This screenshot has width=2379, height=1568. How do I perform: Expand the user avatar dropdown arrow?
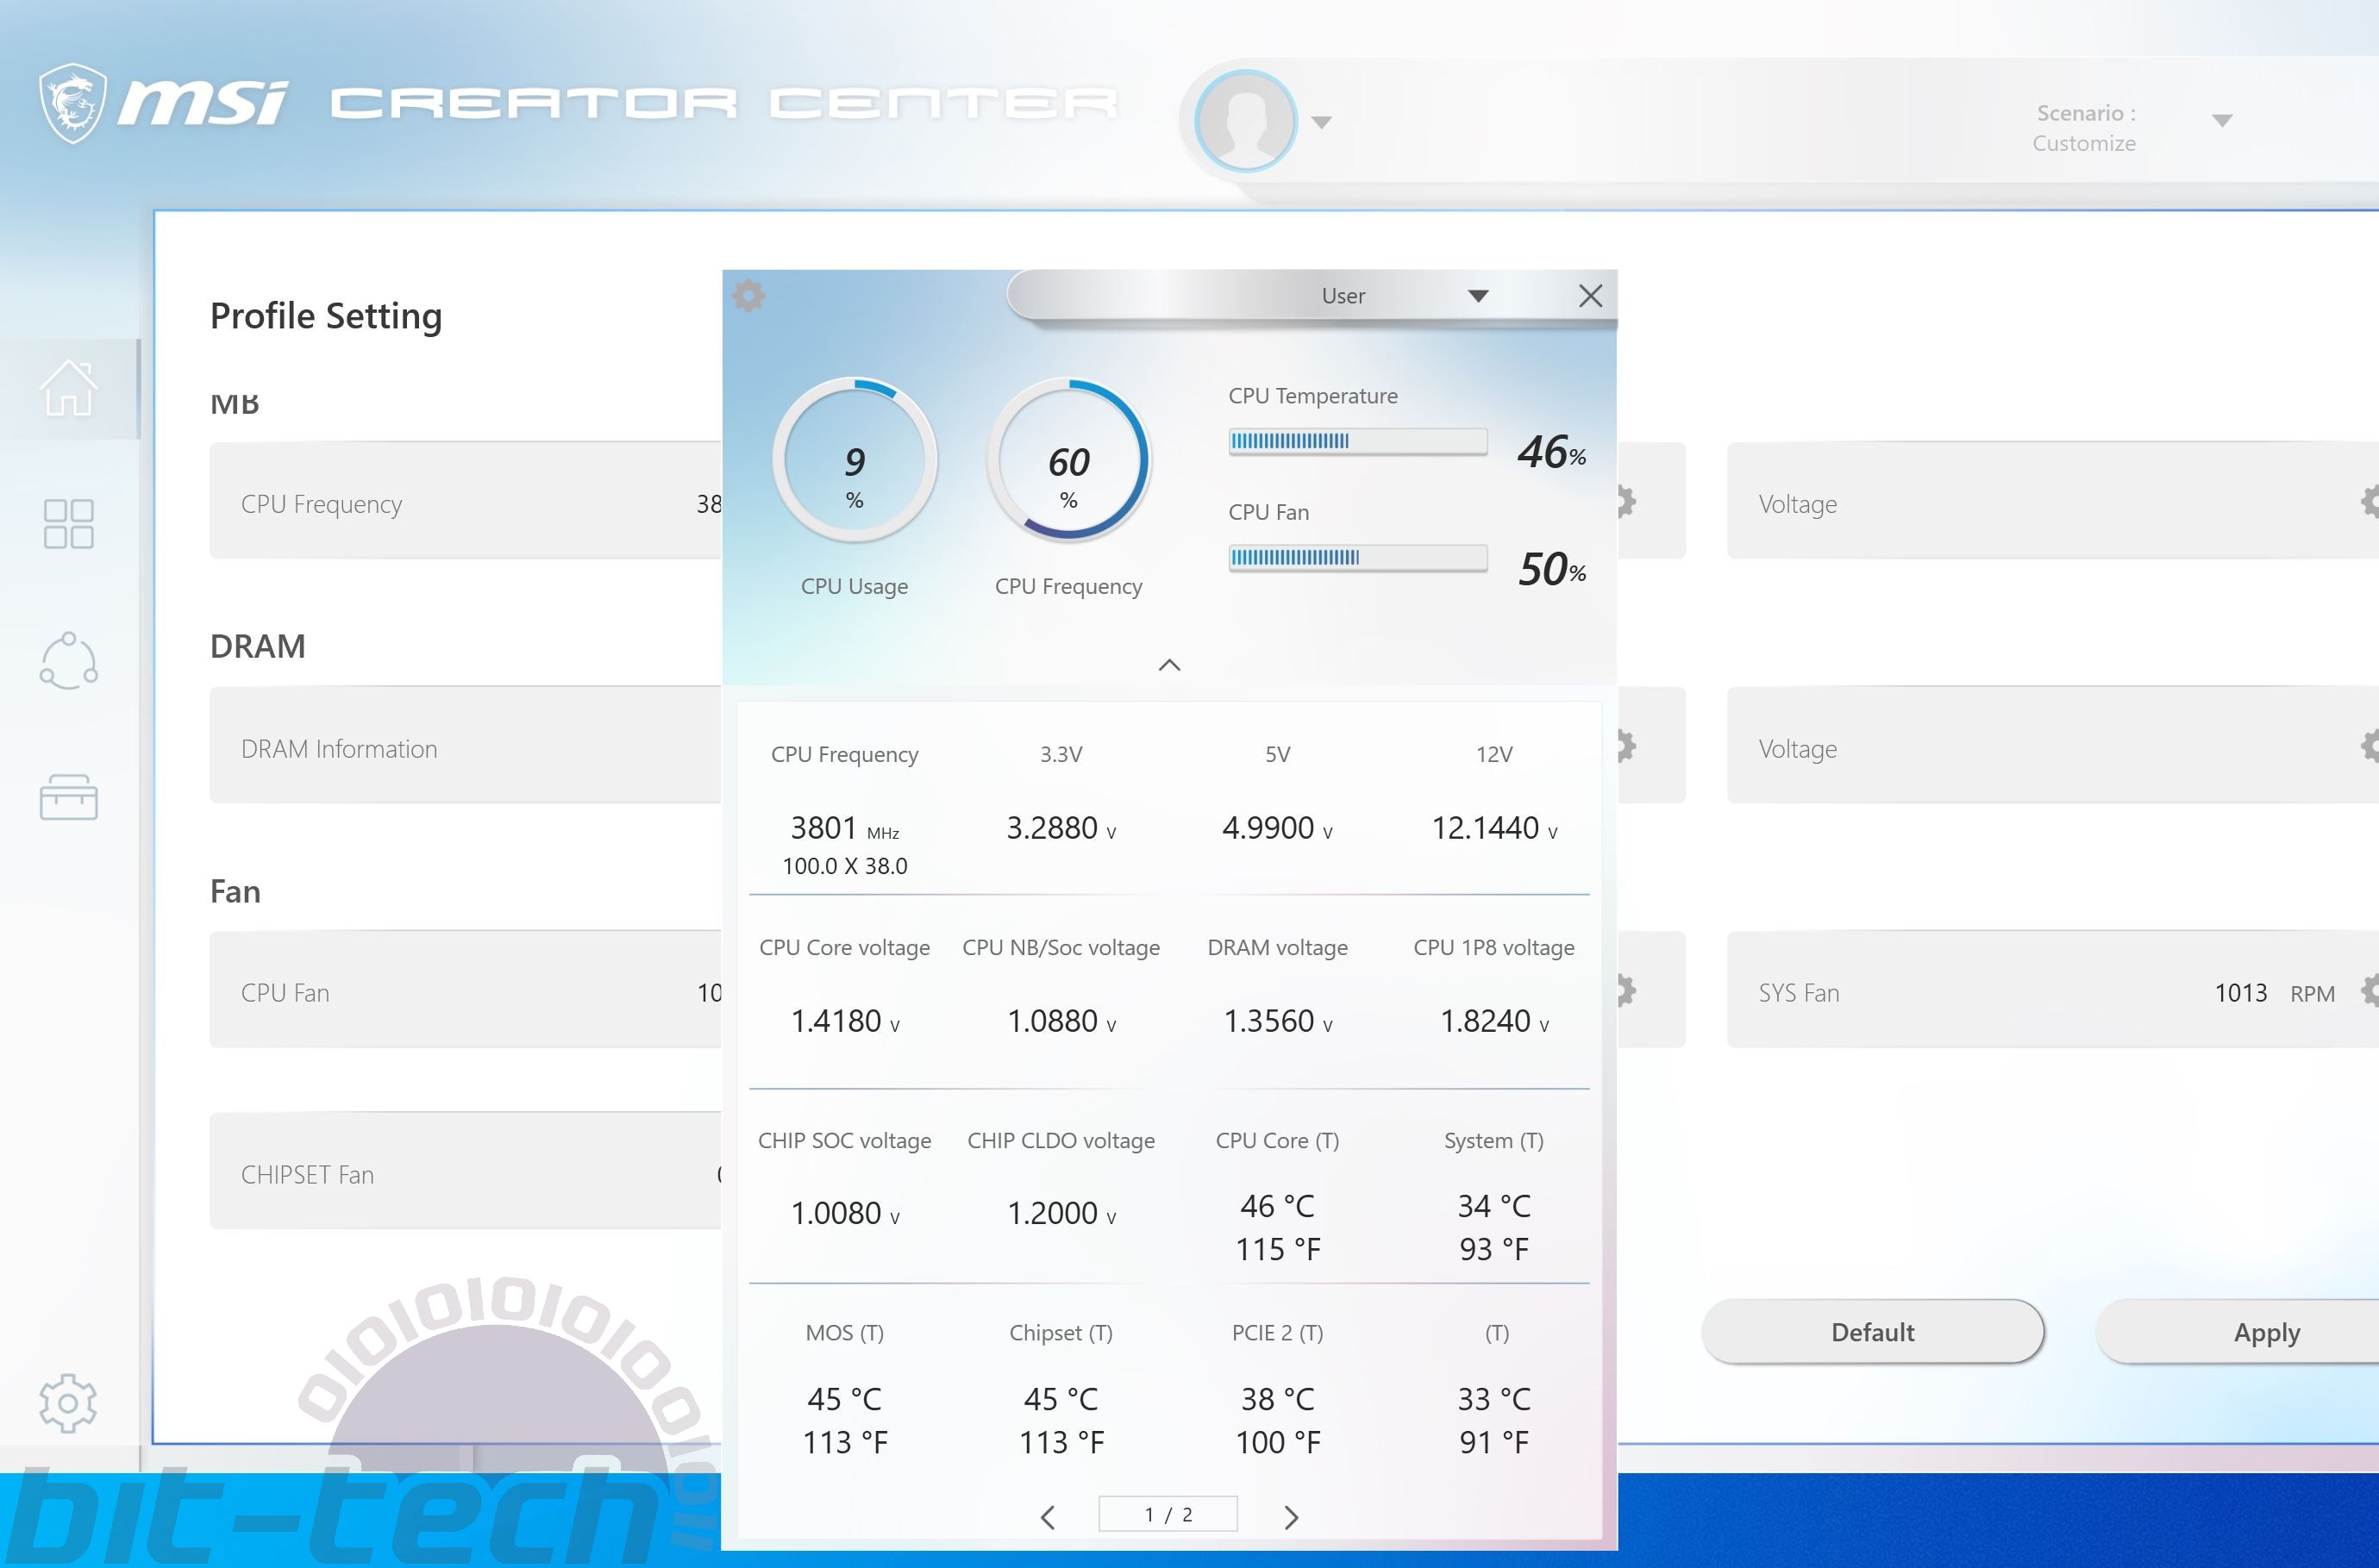pos(1321,123)
